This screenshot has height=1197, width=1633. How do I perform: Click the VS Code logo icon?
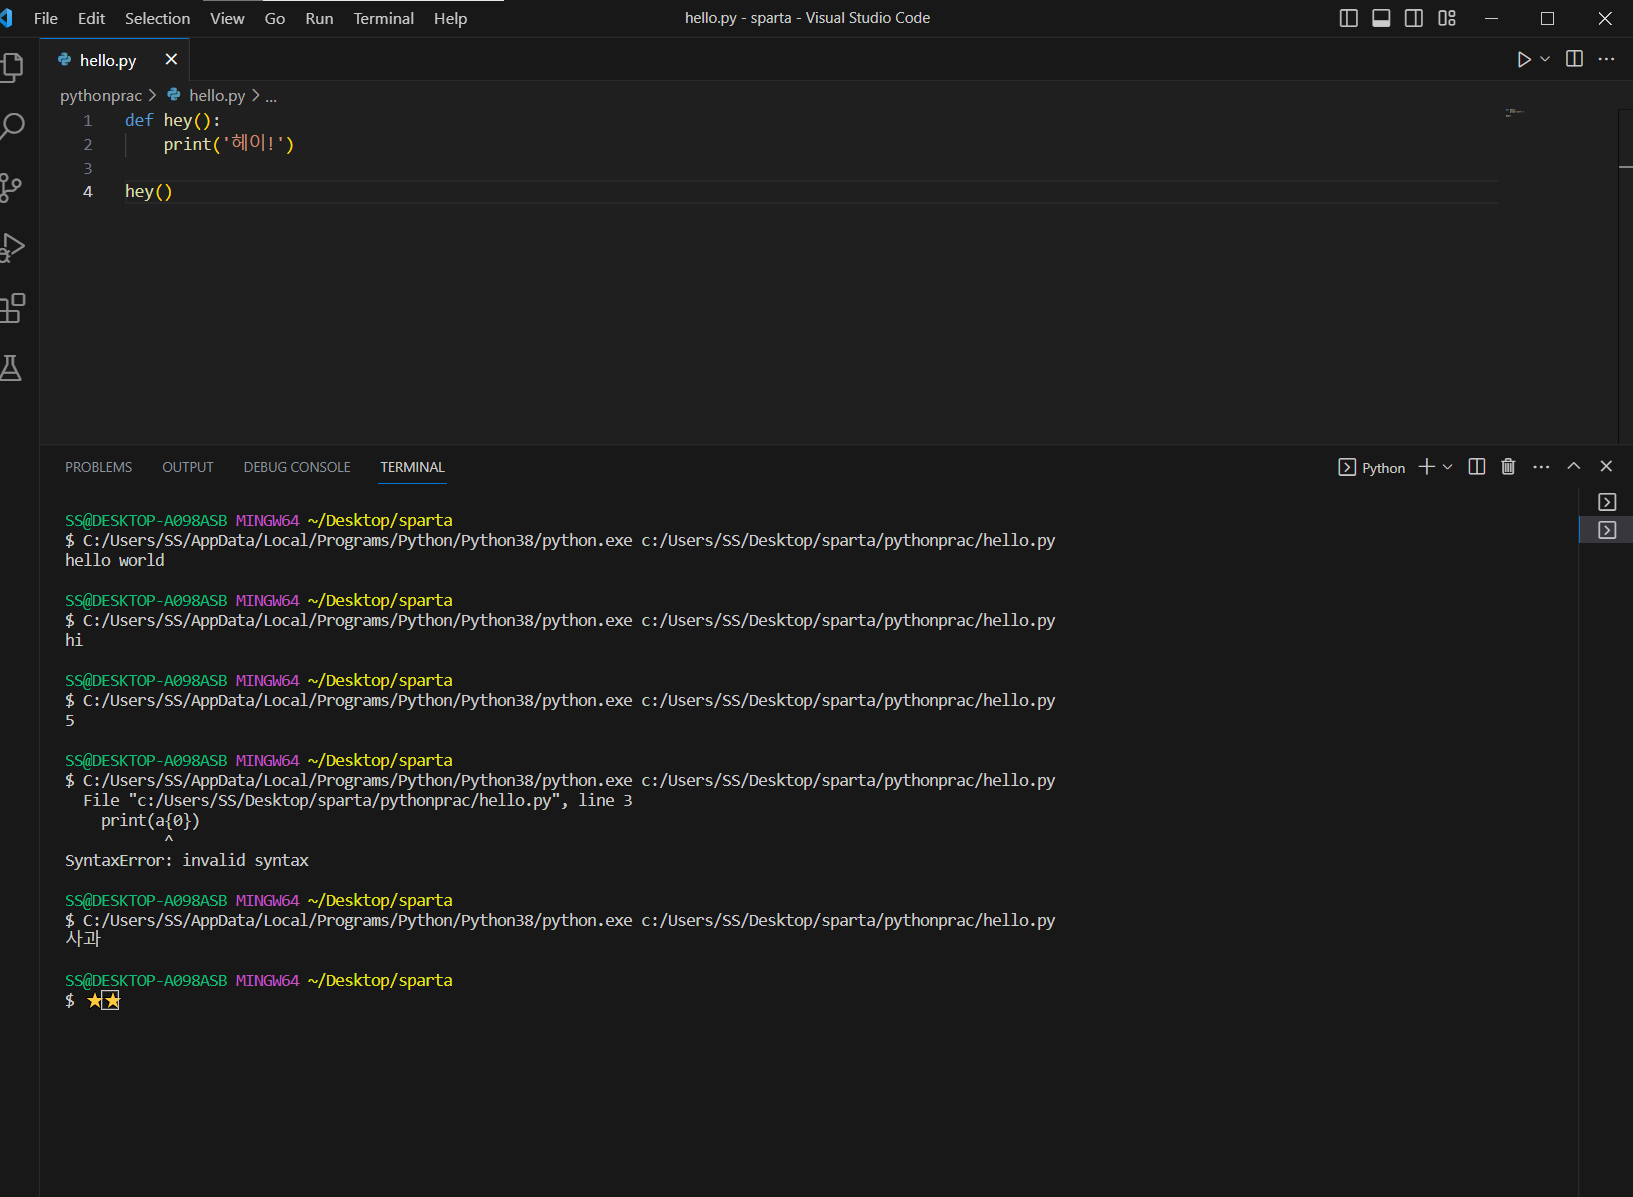tap(7, 18)
